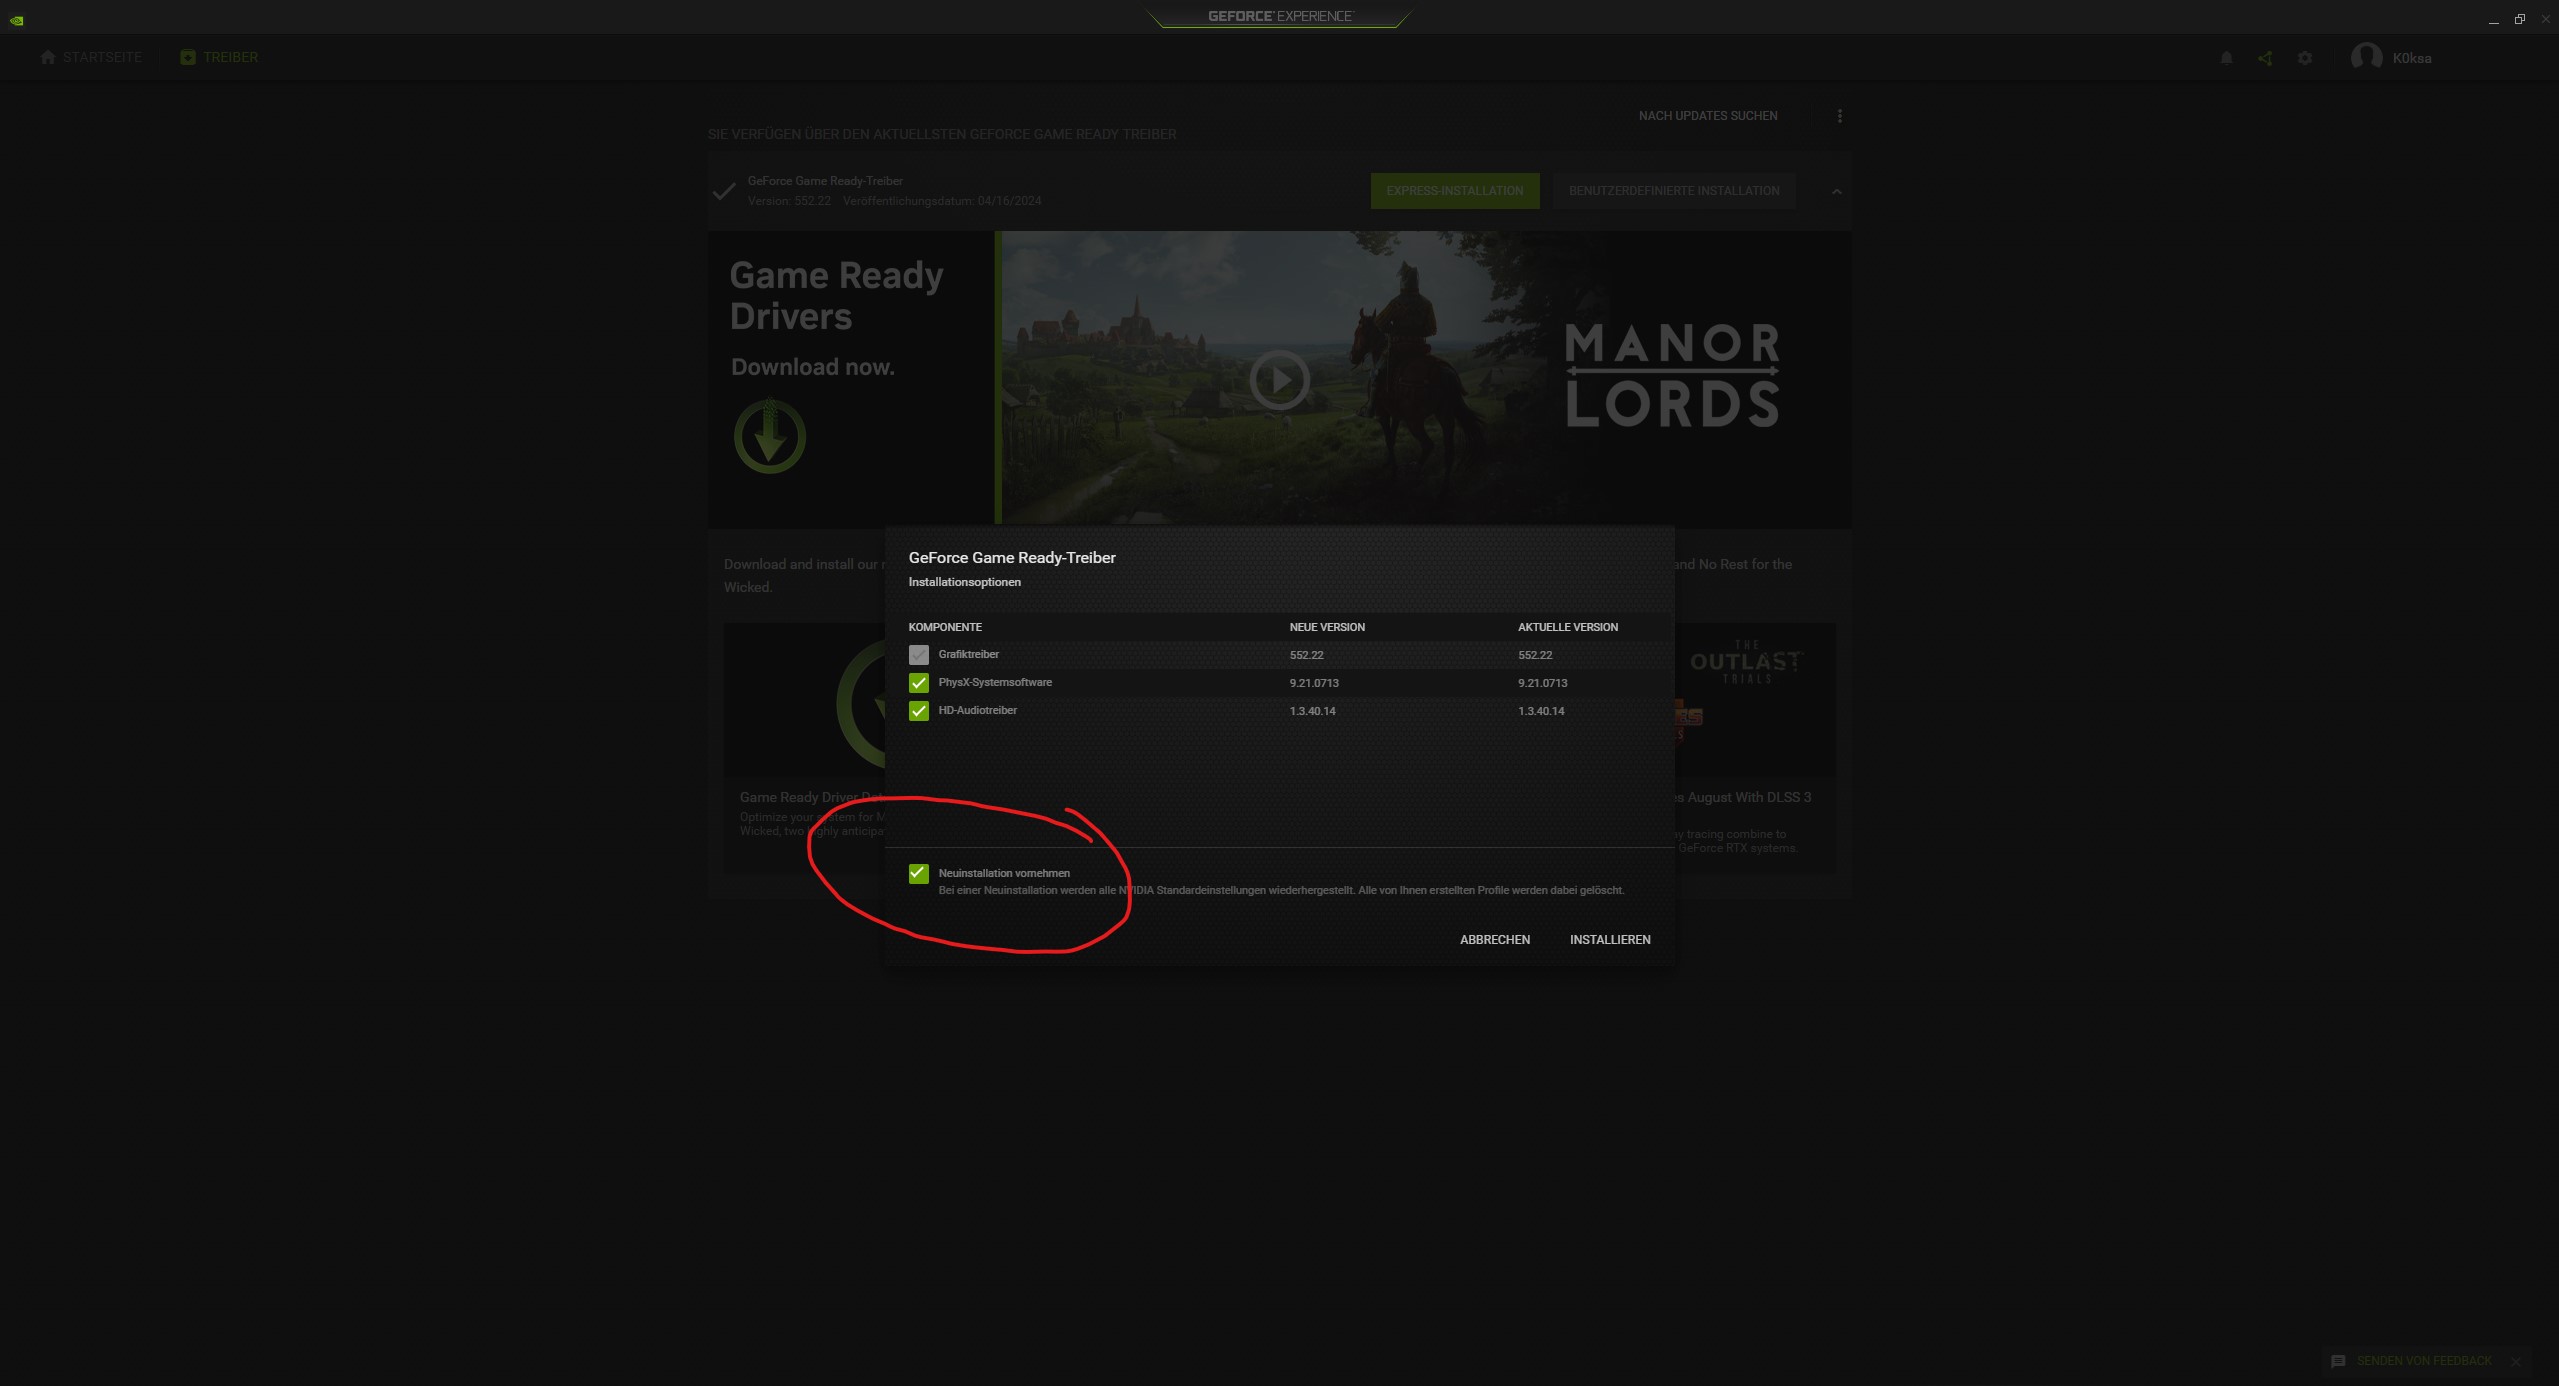This screenshot has height=1386, width=2559.
Task: Switch to the STARTSEITE tab
Action: 91,57
